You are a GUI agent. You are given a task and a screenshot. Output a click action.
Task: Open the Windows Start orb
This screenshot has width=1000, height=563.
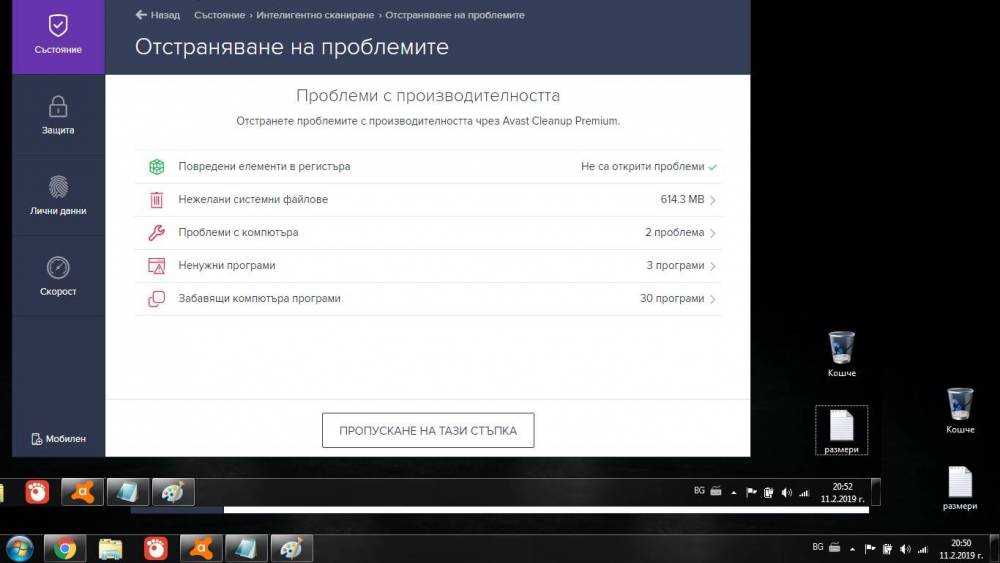click(19, 549)
